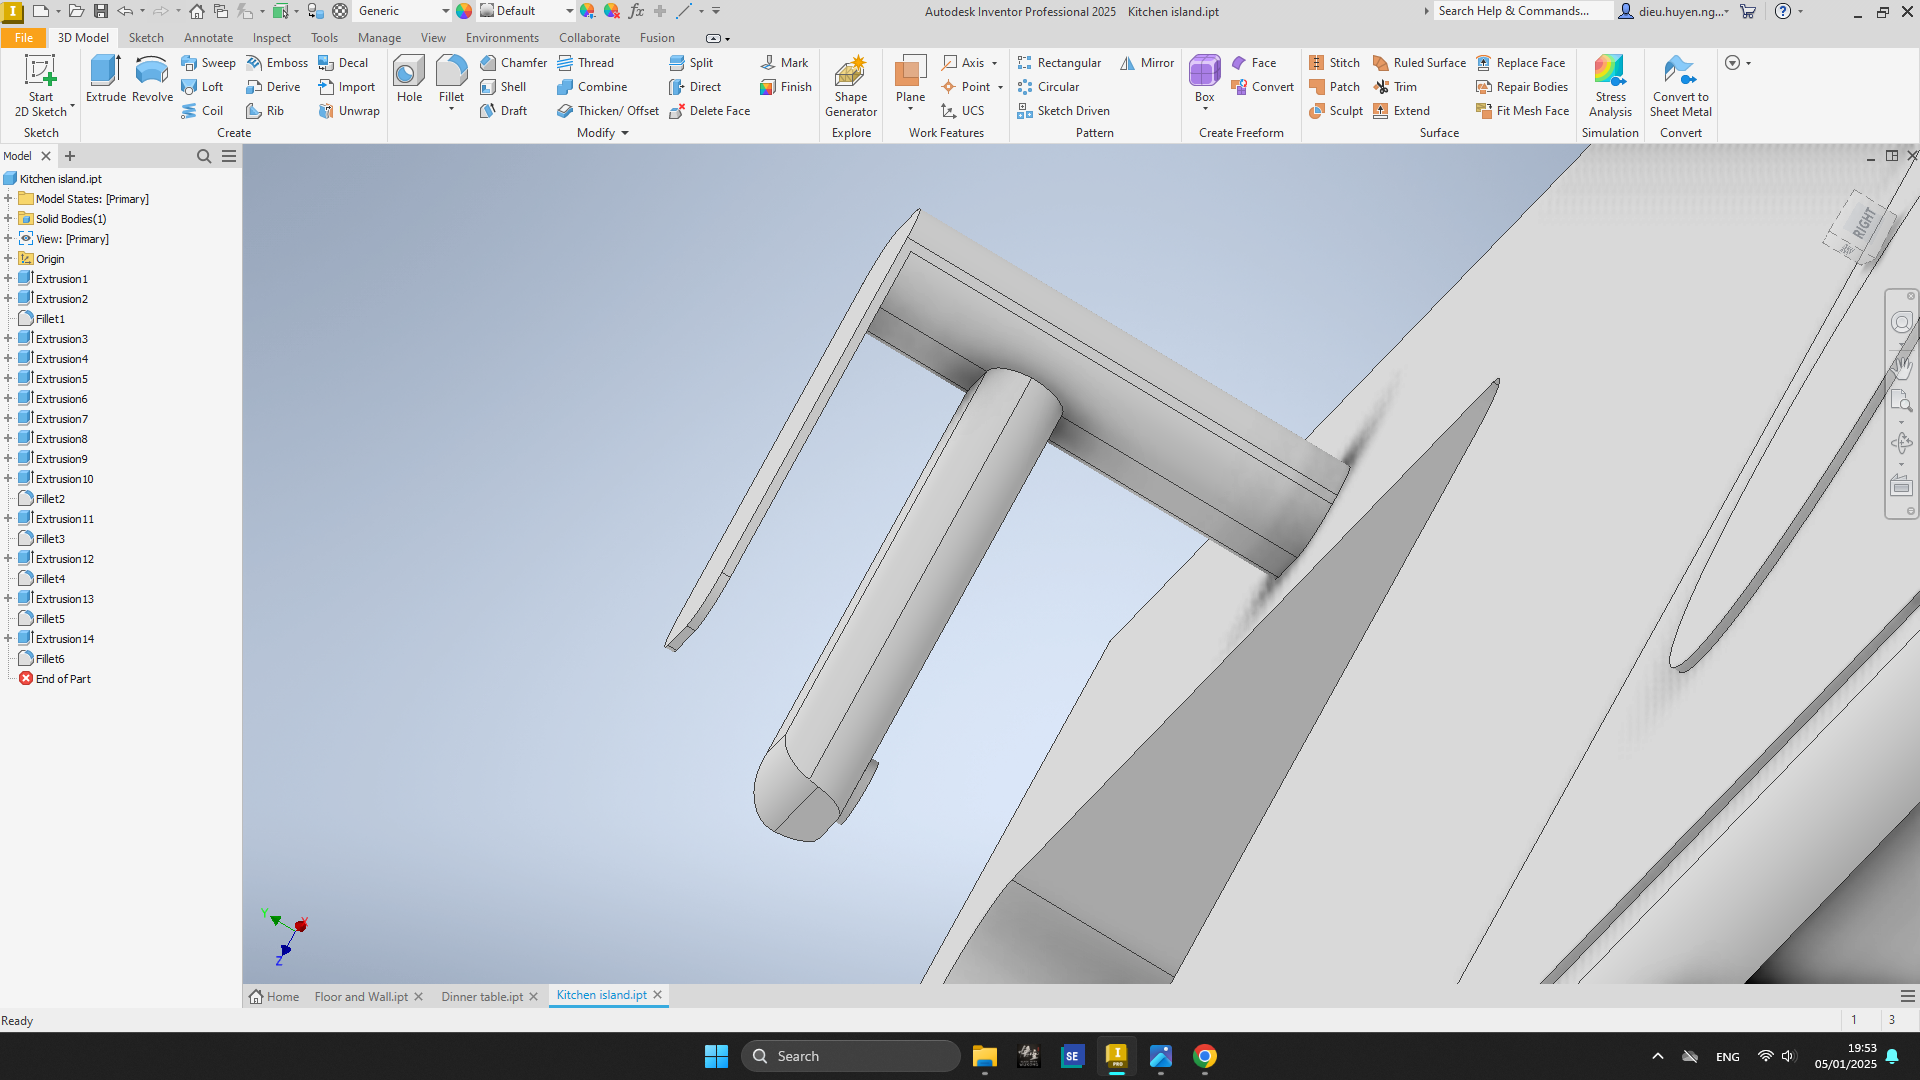Click the Windows taskbar Search box

coord(851,1056)
